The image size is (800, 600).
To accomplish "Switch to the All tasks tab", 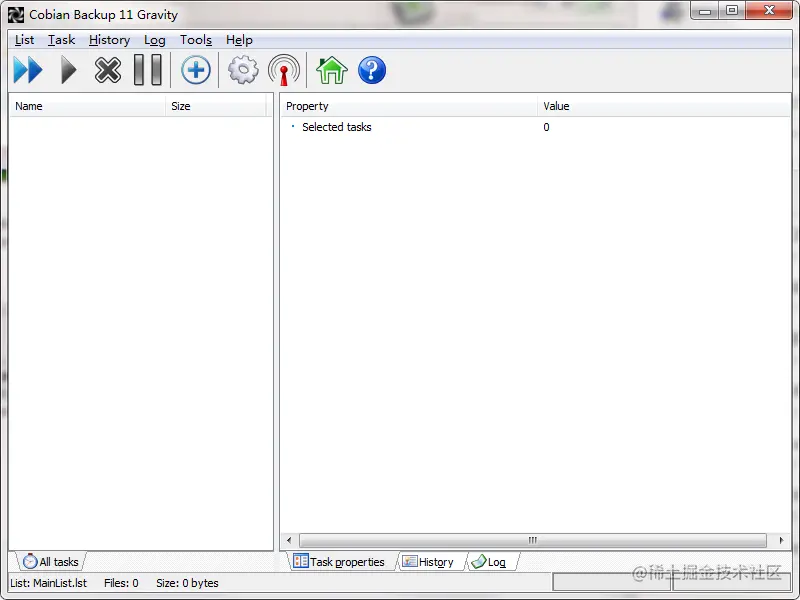I will pos(51,562).
